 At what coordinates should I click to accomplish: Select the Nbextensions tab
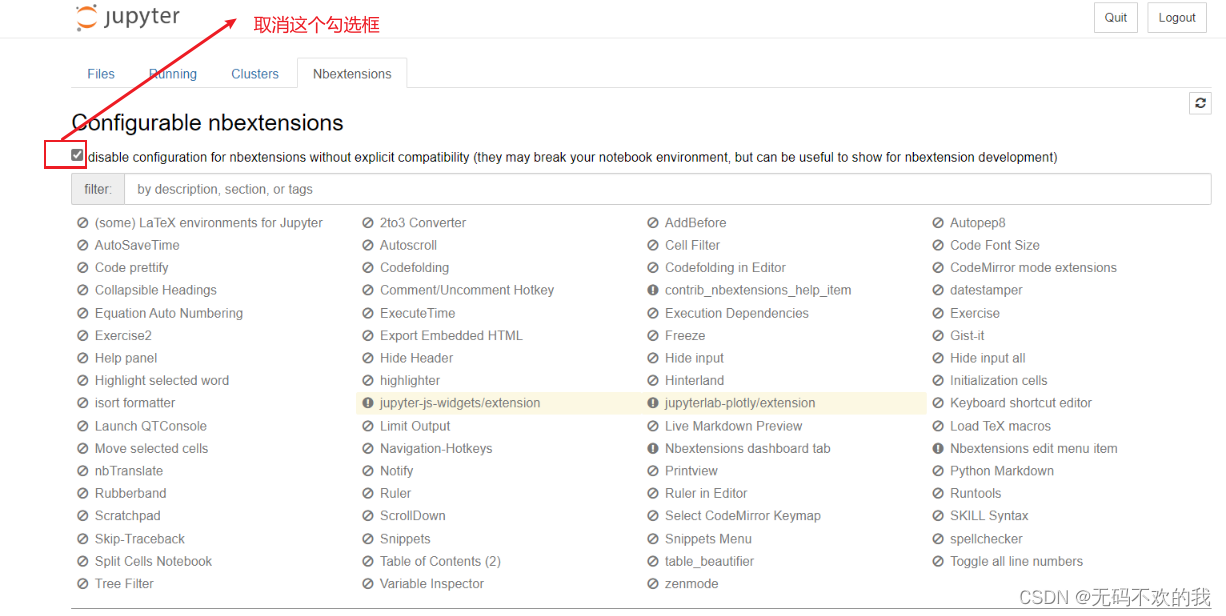352,74
